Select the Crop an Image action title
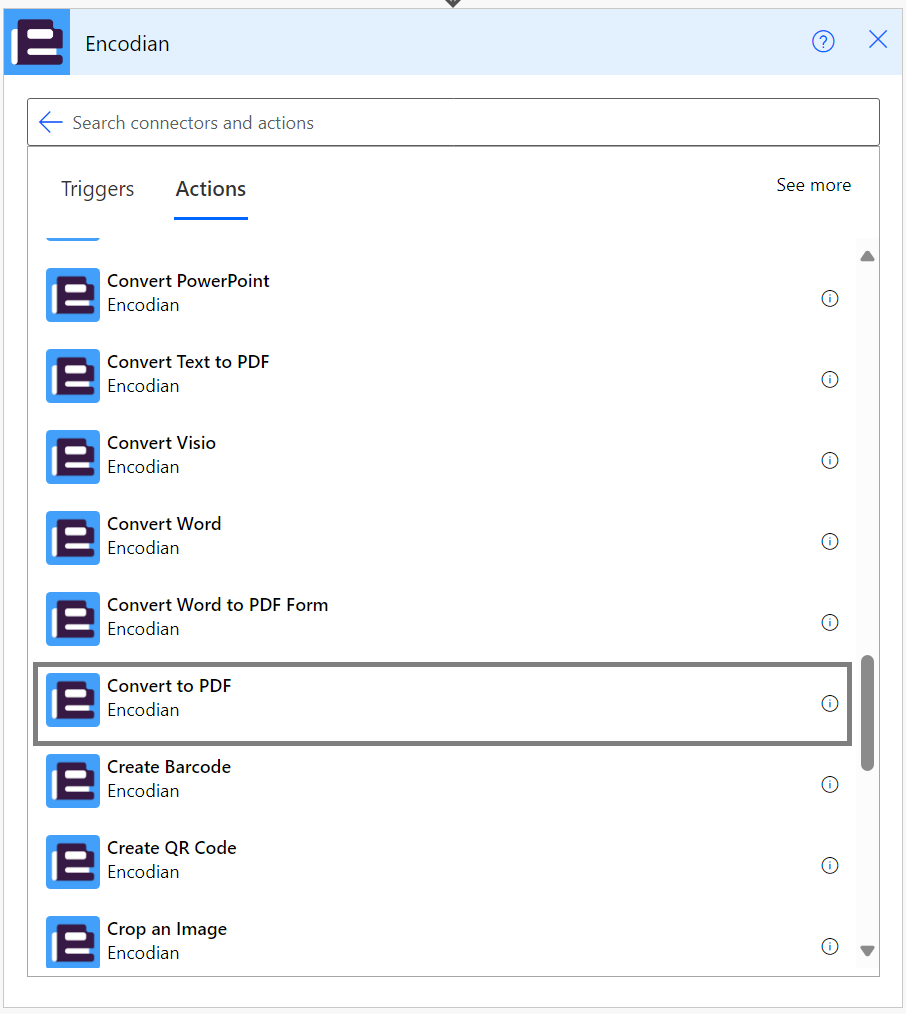 (x=167, y=929)
